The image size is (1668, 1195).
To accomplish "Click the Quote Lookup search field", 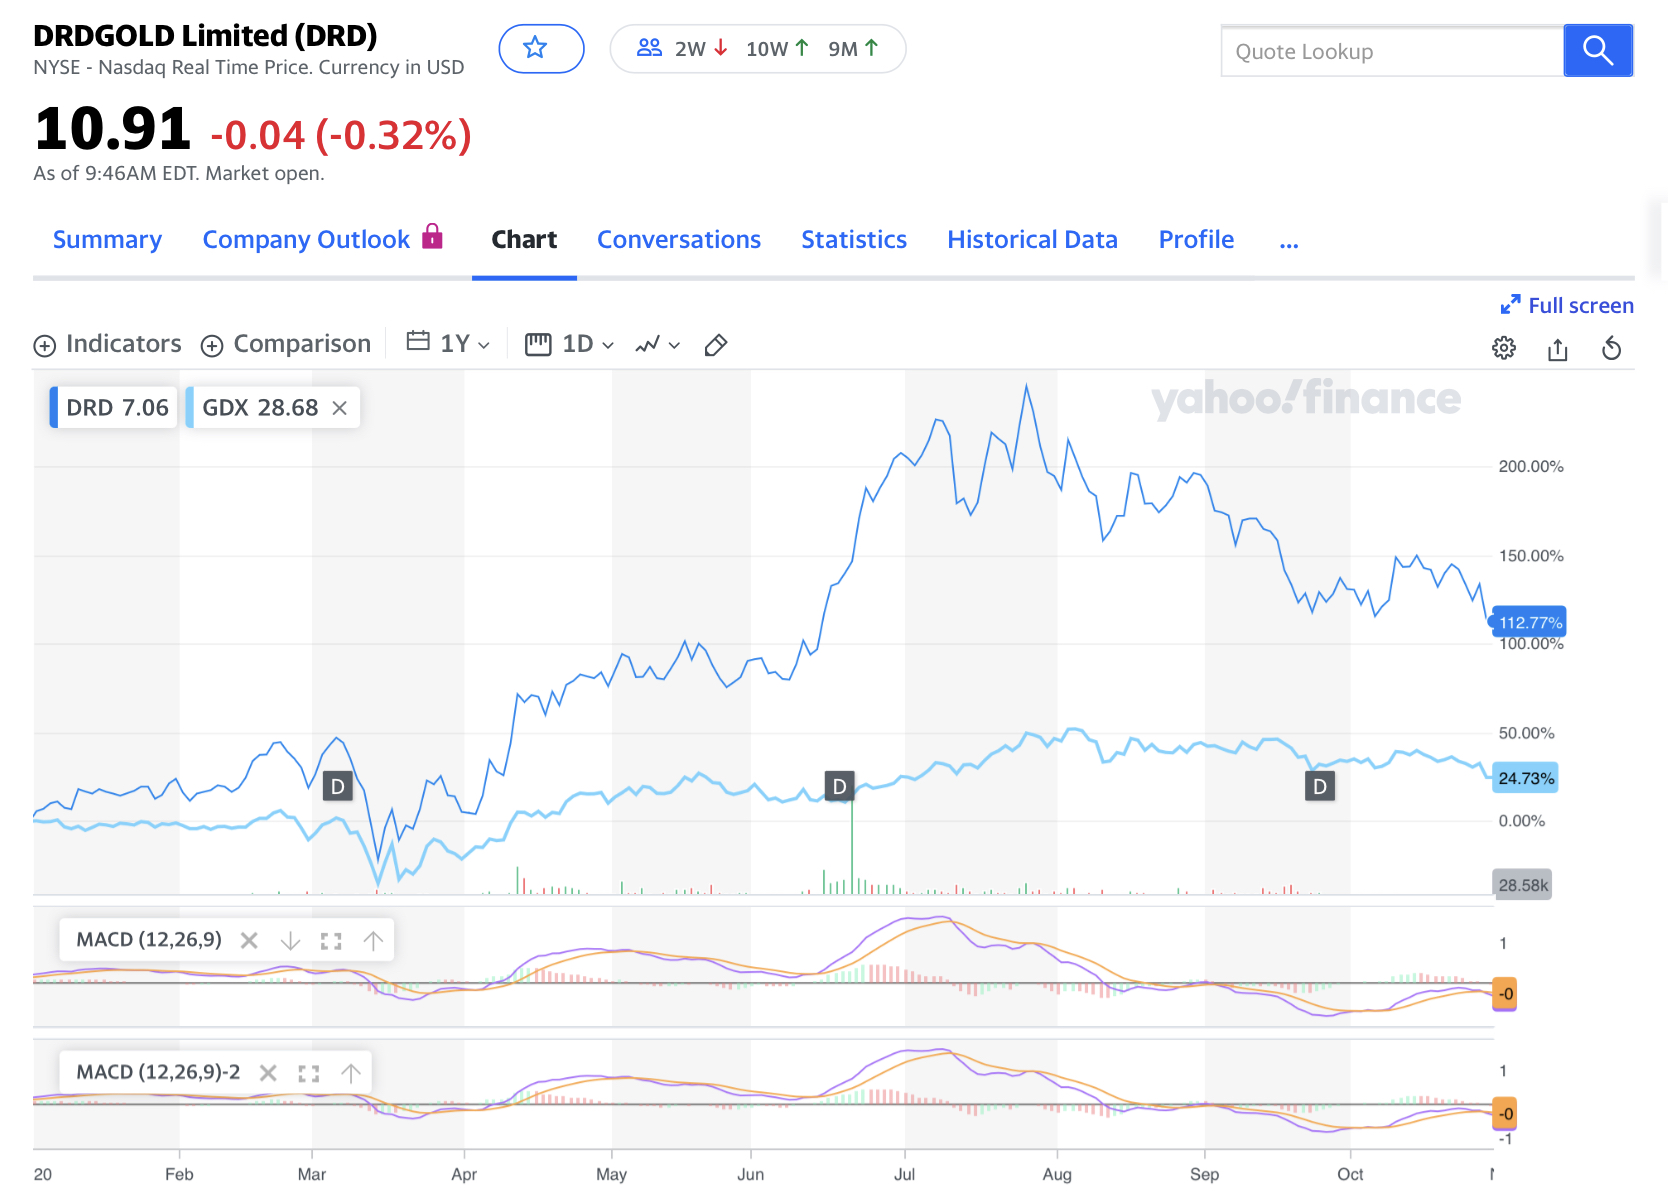I will coord(1392,51).
